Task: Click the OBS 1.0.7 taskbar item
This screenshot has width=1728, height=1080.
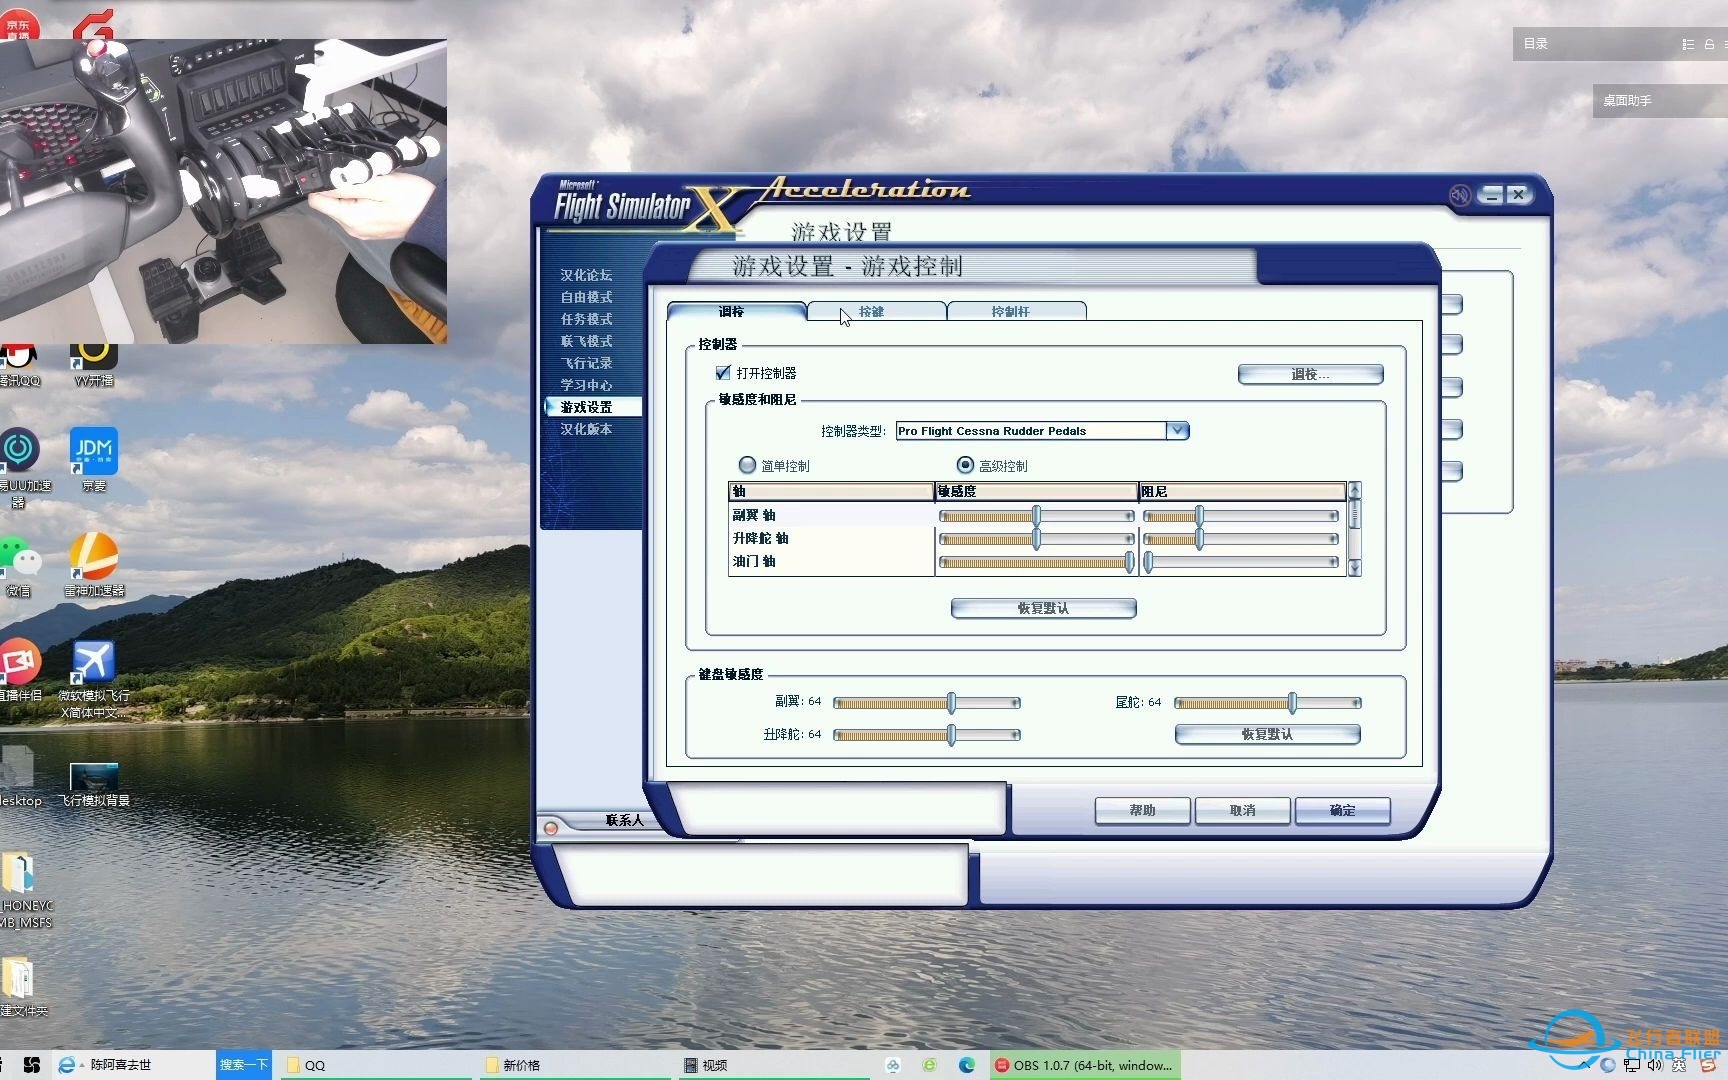Action: click(x=1085, y=1065)
